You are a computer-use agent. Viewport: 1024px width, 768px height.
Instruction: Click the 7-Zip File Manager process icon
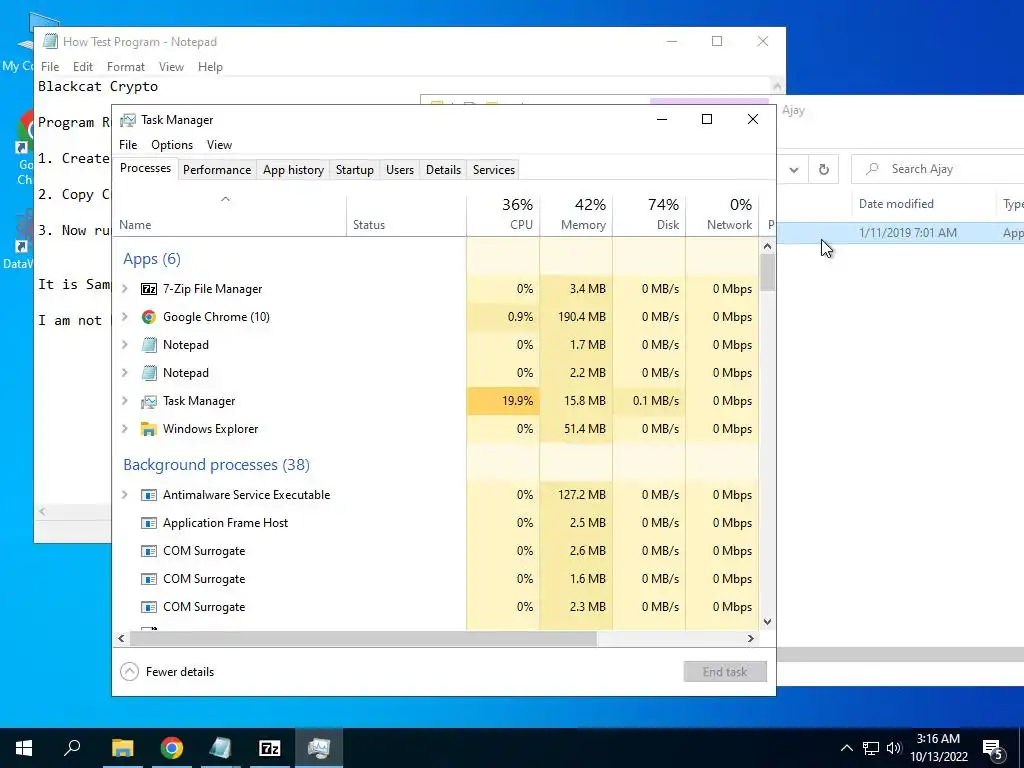coord(149,289)
